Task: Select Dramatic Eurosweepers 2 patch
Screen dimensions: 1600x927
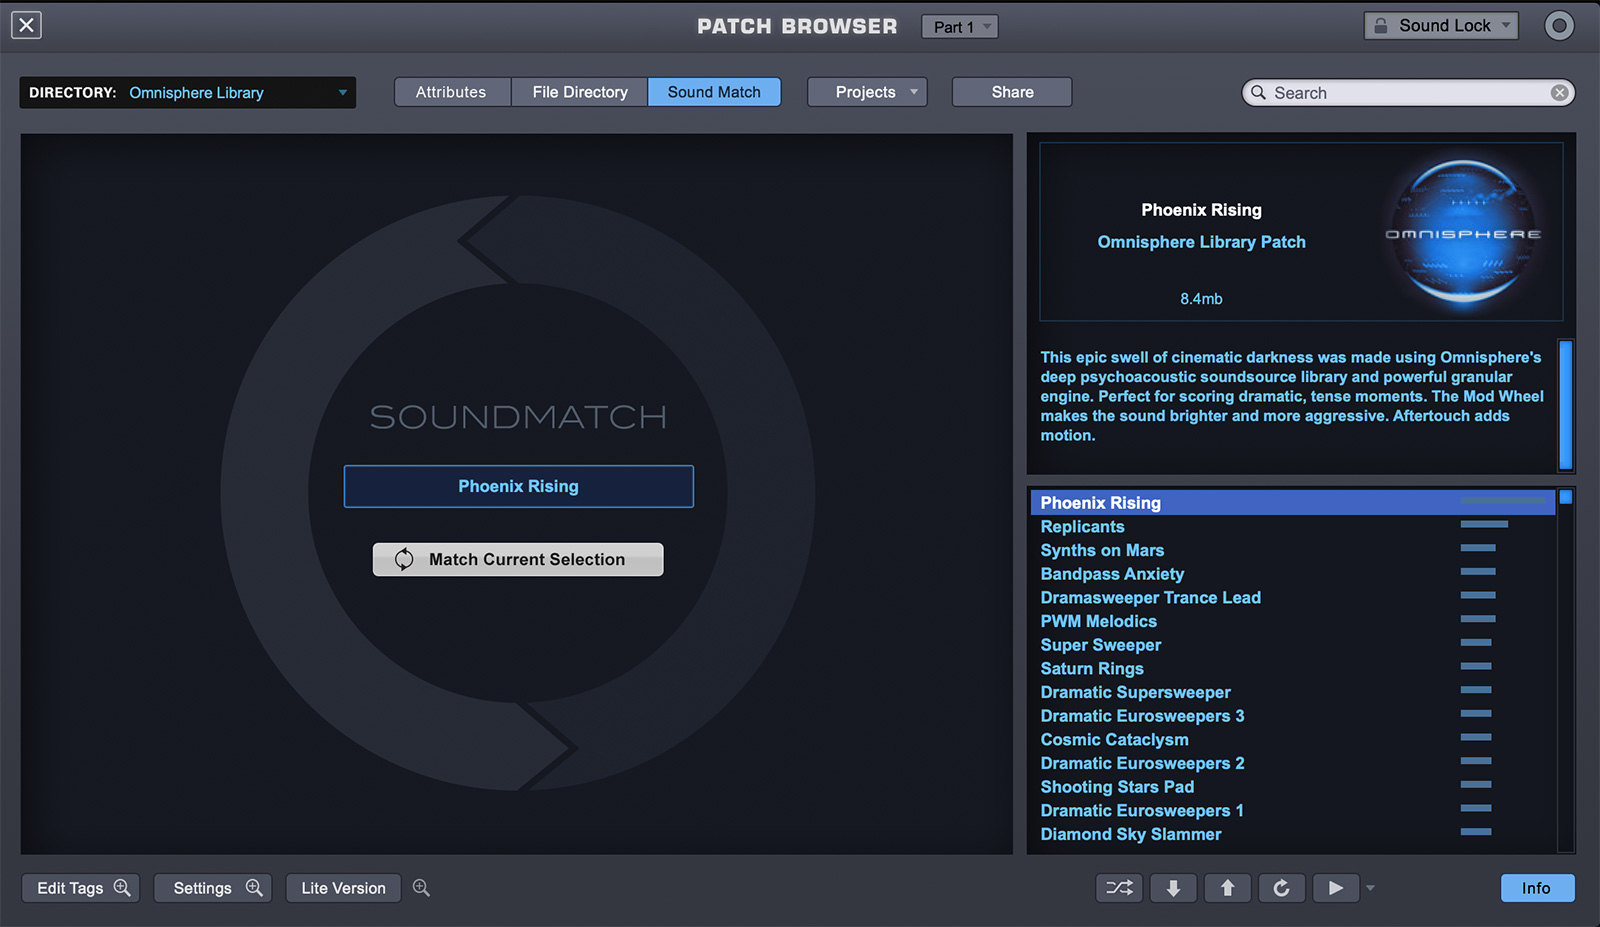Action: (1292, 763)
